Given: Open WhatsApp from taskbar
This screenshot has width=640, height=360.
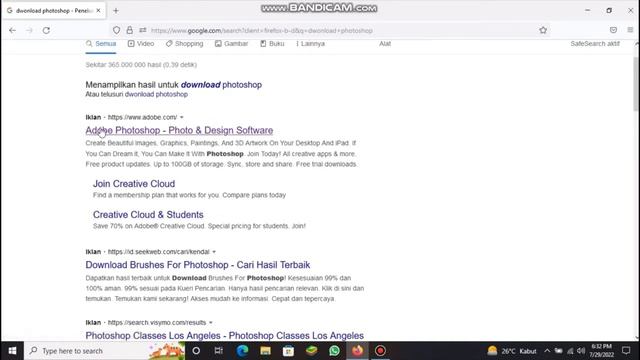Looking at the screenshot, I should pos(334,351).
